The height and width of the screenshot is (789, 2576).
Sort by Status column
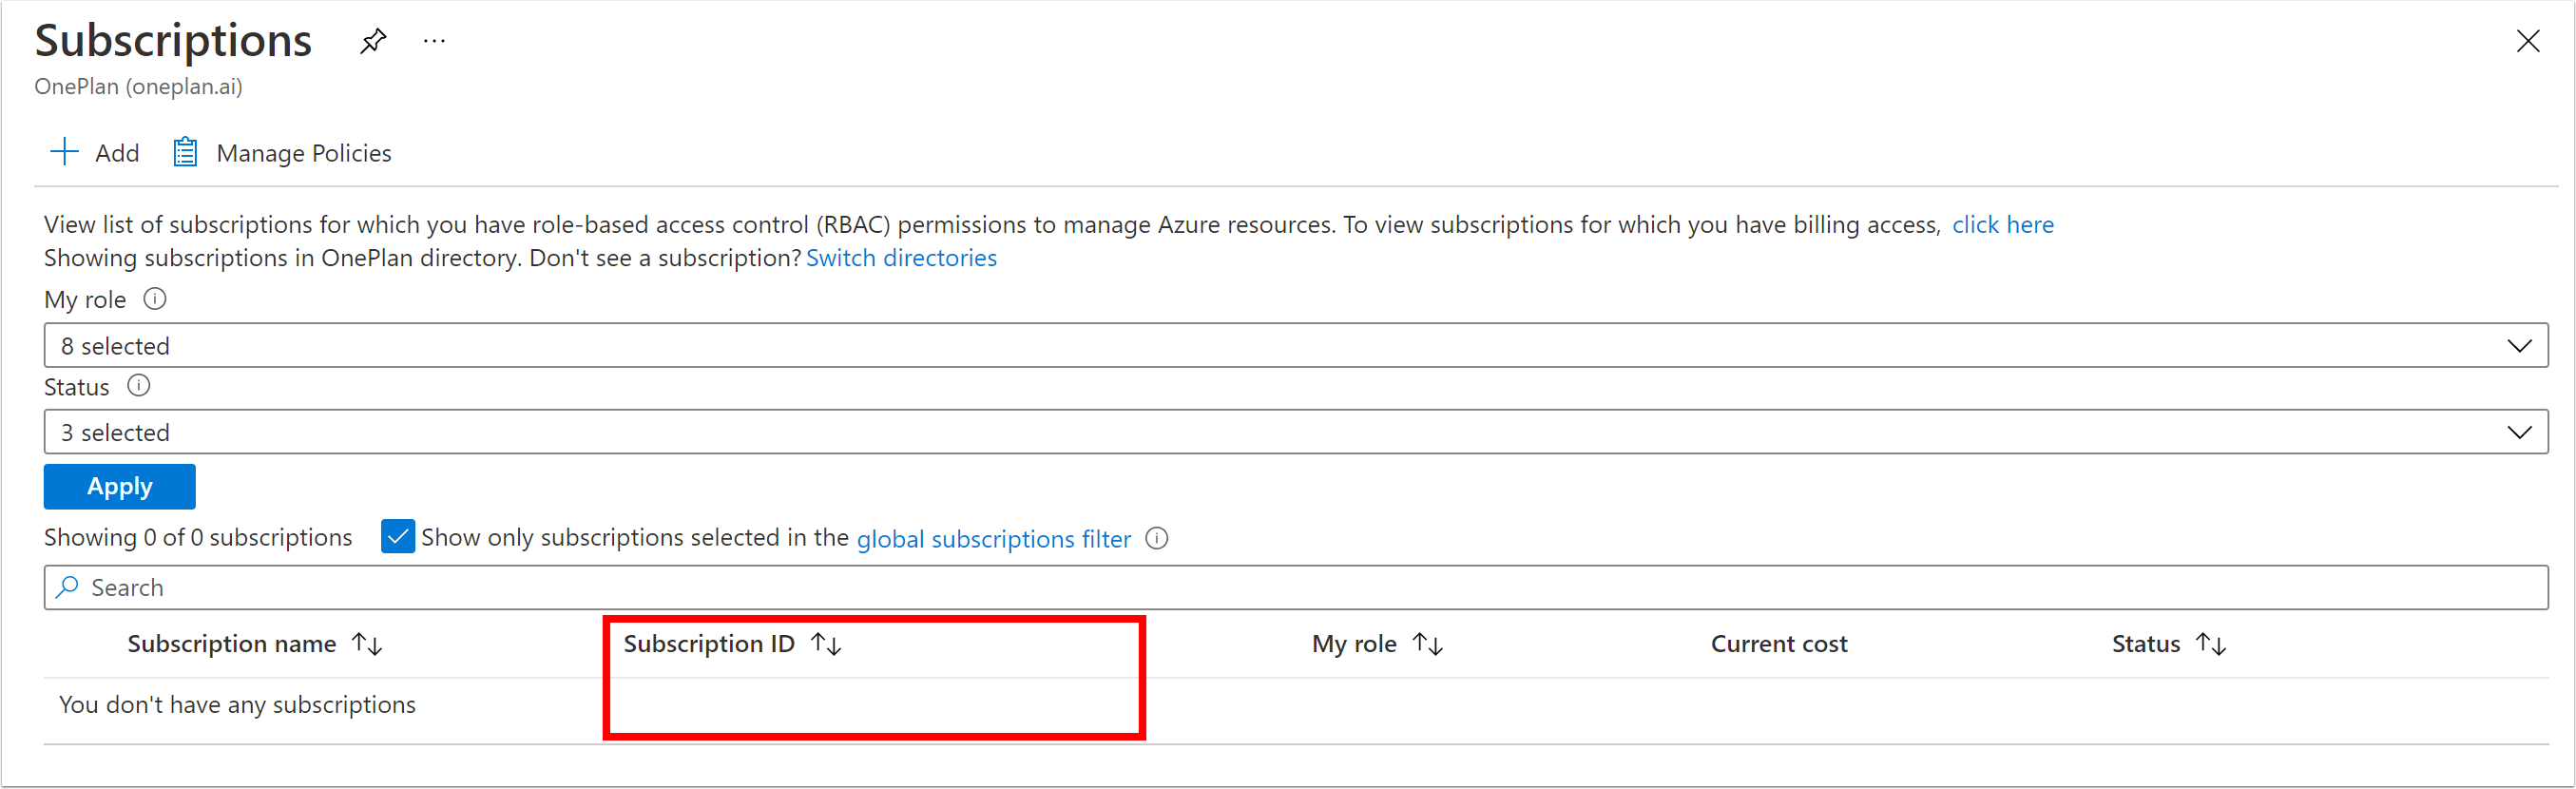point(2169,644)
